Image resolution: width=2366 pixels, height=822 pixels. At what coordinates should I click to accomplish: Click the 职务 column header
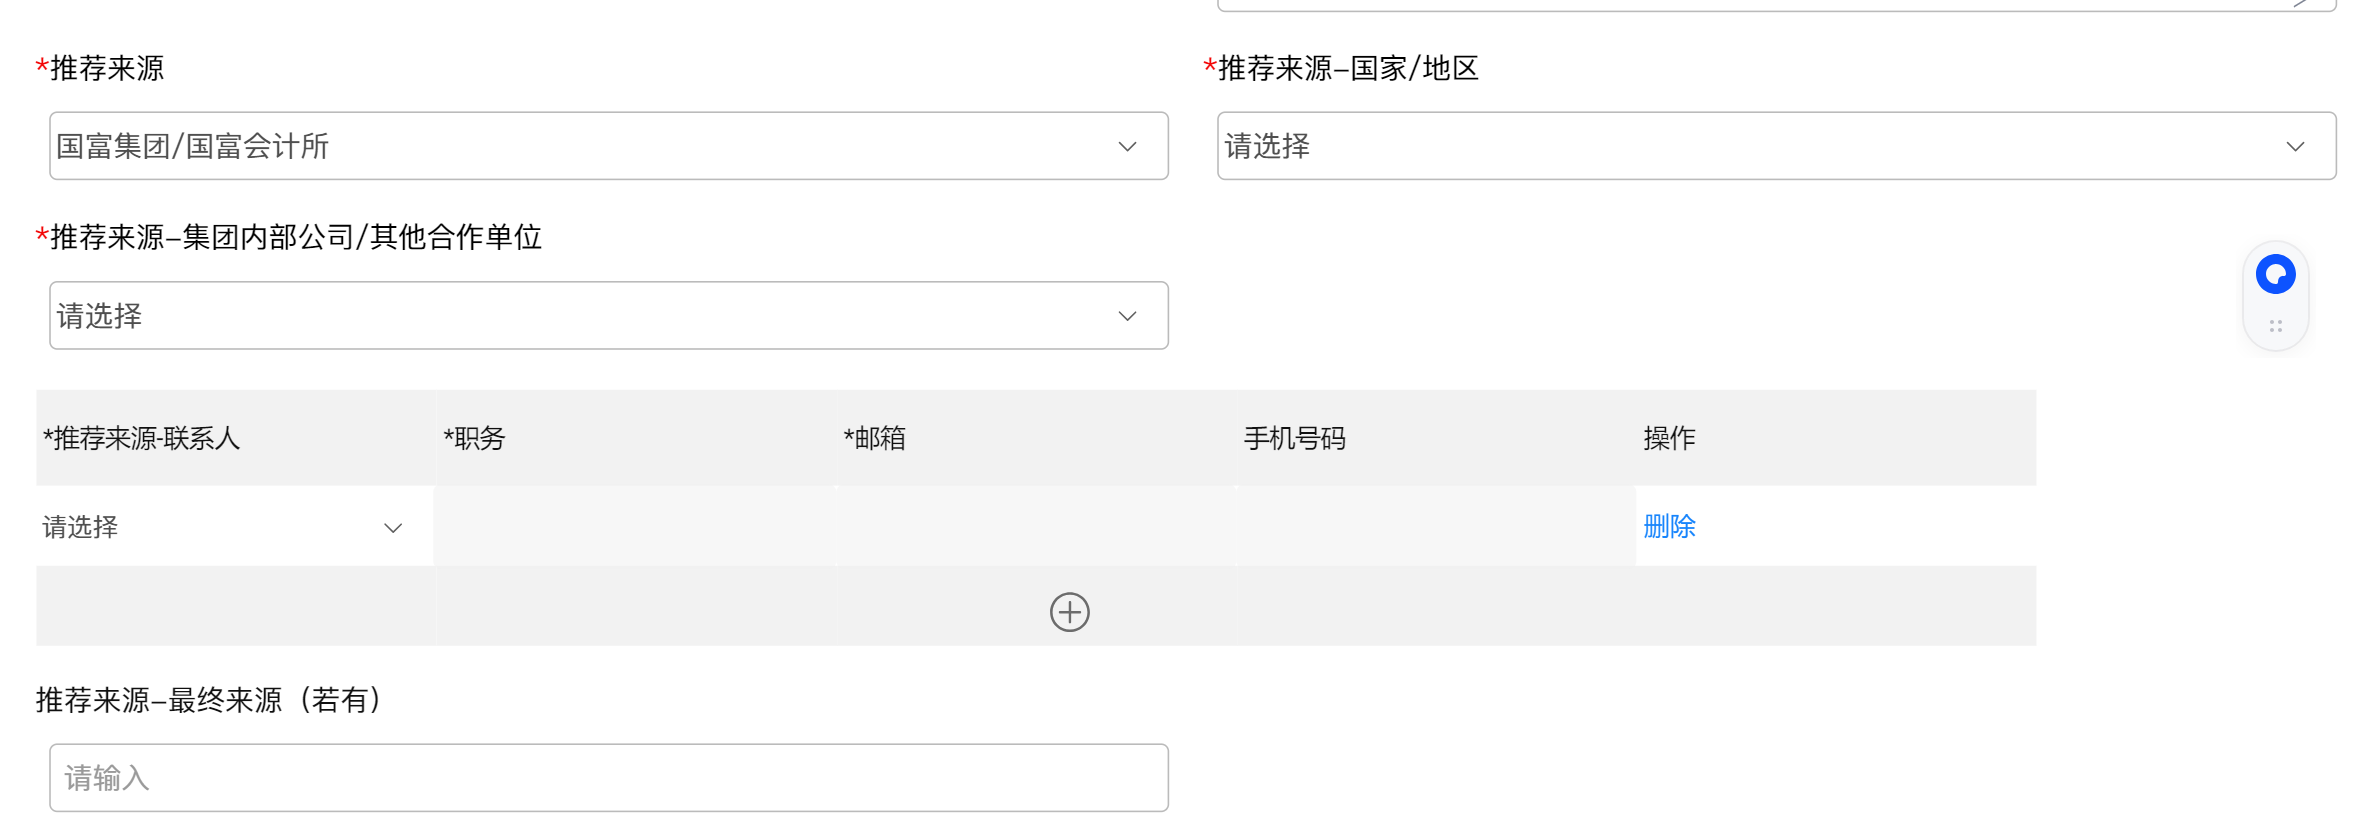click(475, 438)
